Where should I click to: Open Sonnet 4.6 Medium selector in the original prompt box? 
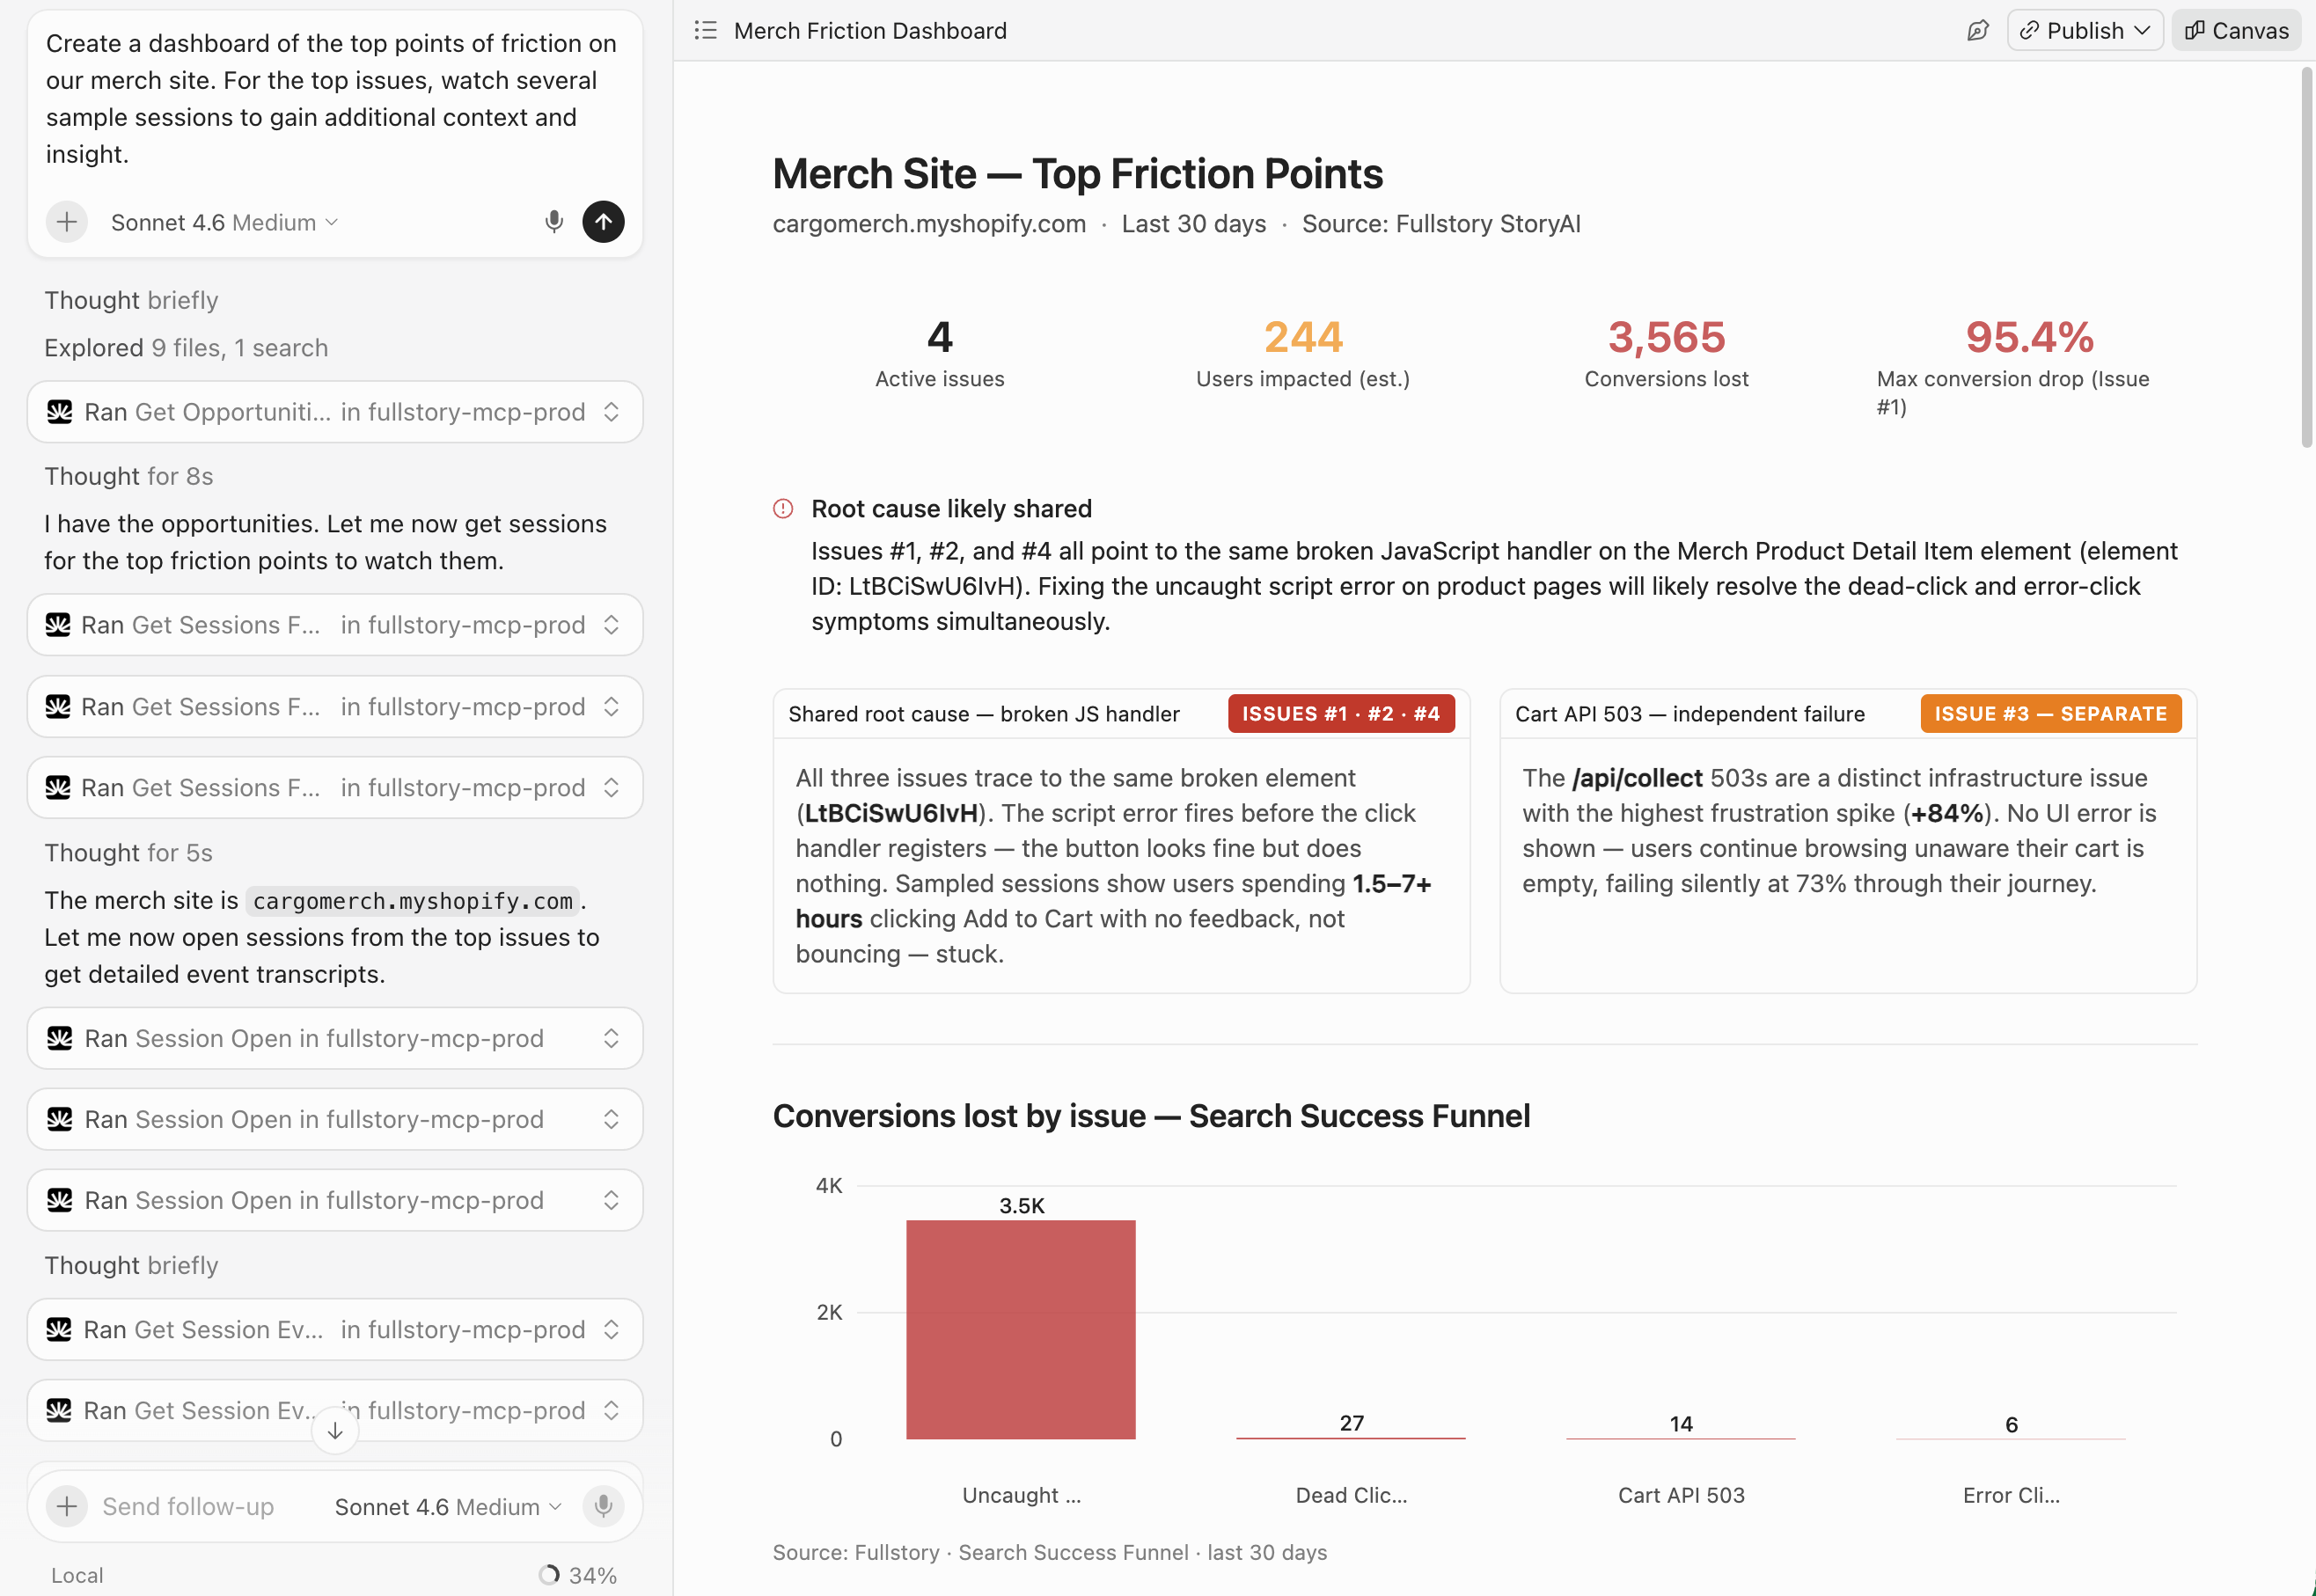coord(224,222)
